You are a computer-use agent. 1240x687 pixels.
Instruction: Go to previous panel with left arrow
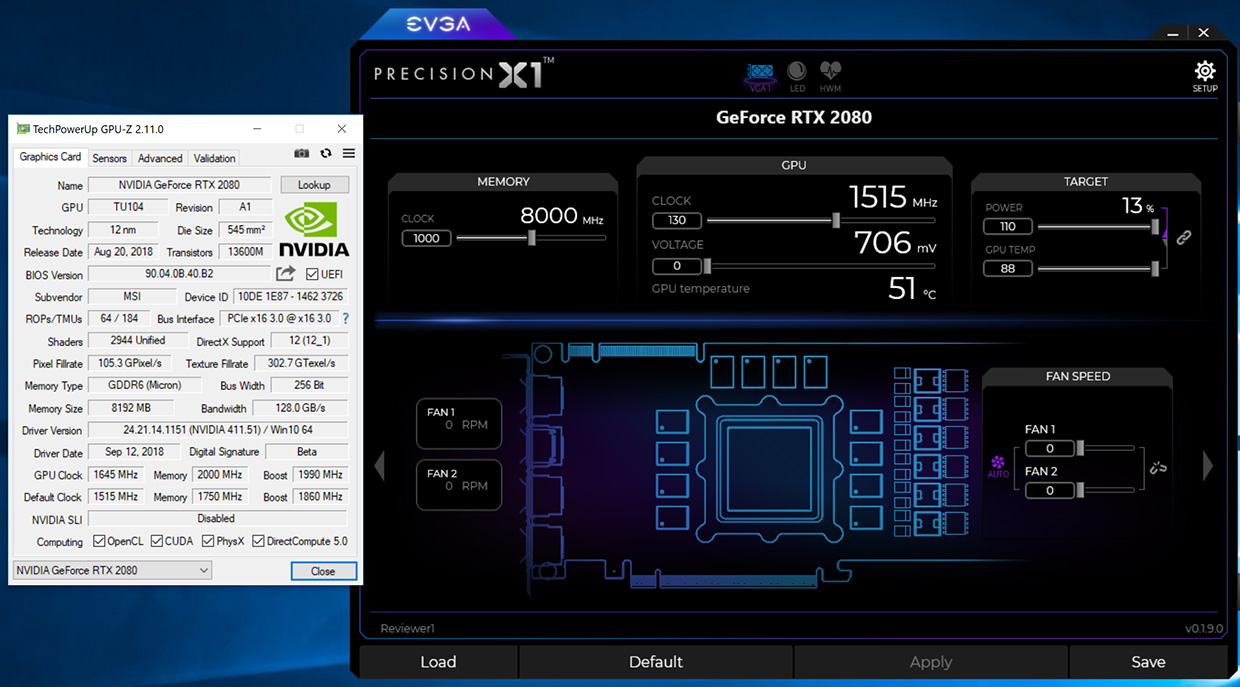(380, 465)
